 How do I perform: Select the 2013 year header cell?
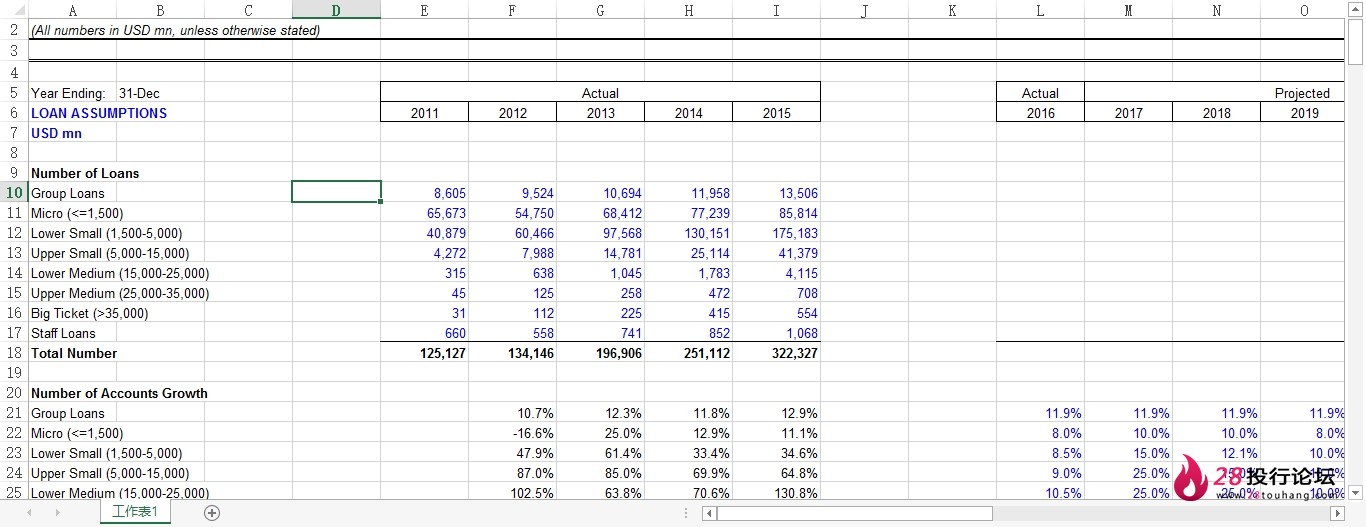click(x=600, y=113)
